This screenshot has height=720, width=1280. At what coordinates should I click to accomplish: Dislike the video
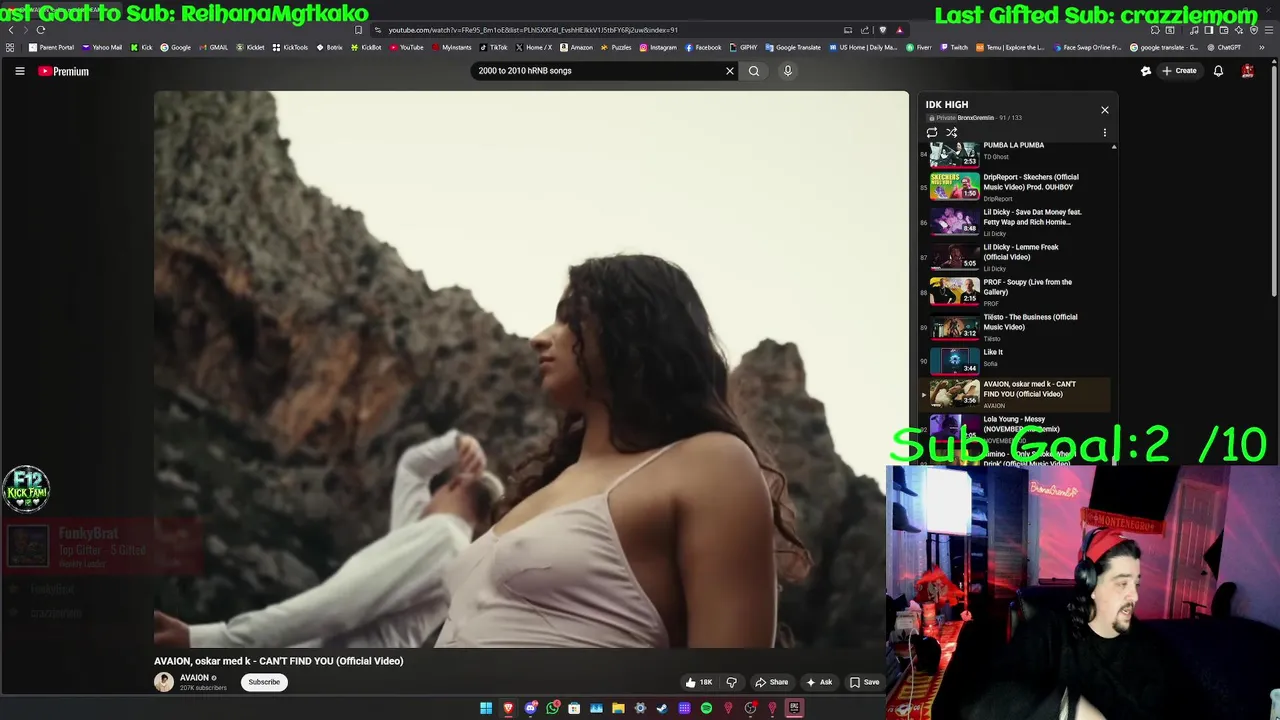pyautogui.click(x=731, y=682)
